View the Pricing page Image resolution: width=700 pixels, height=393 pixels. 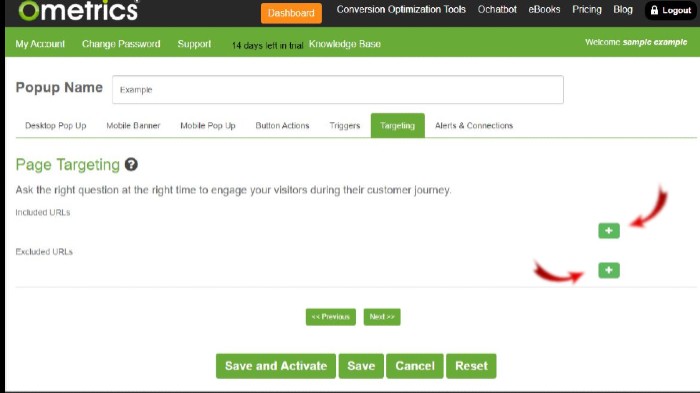[x=587, y=9]
